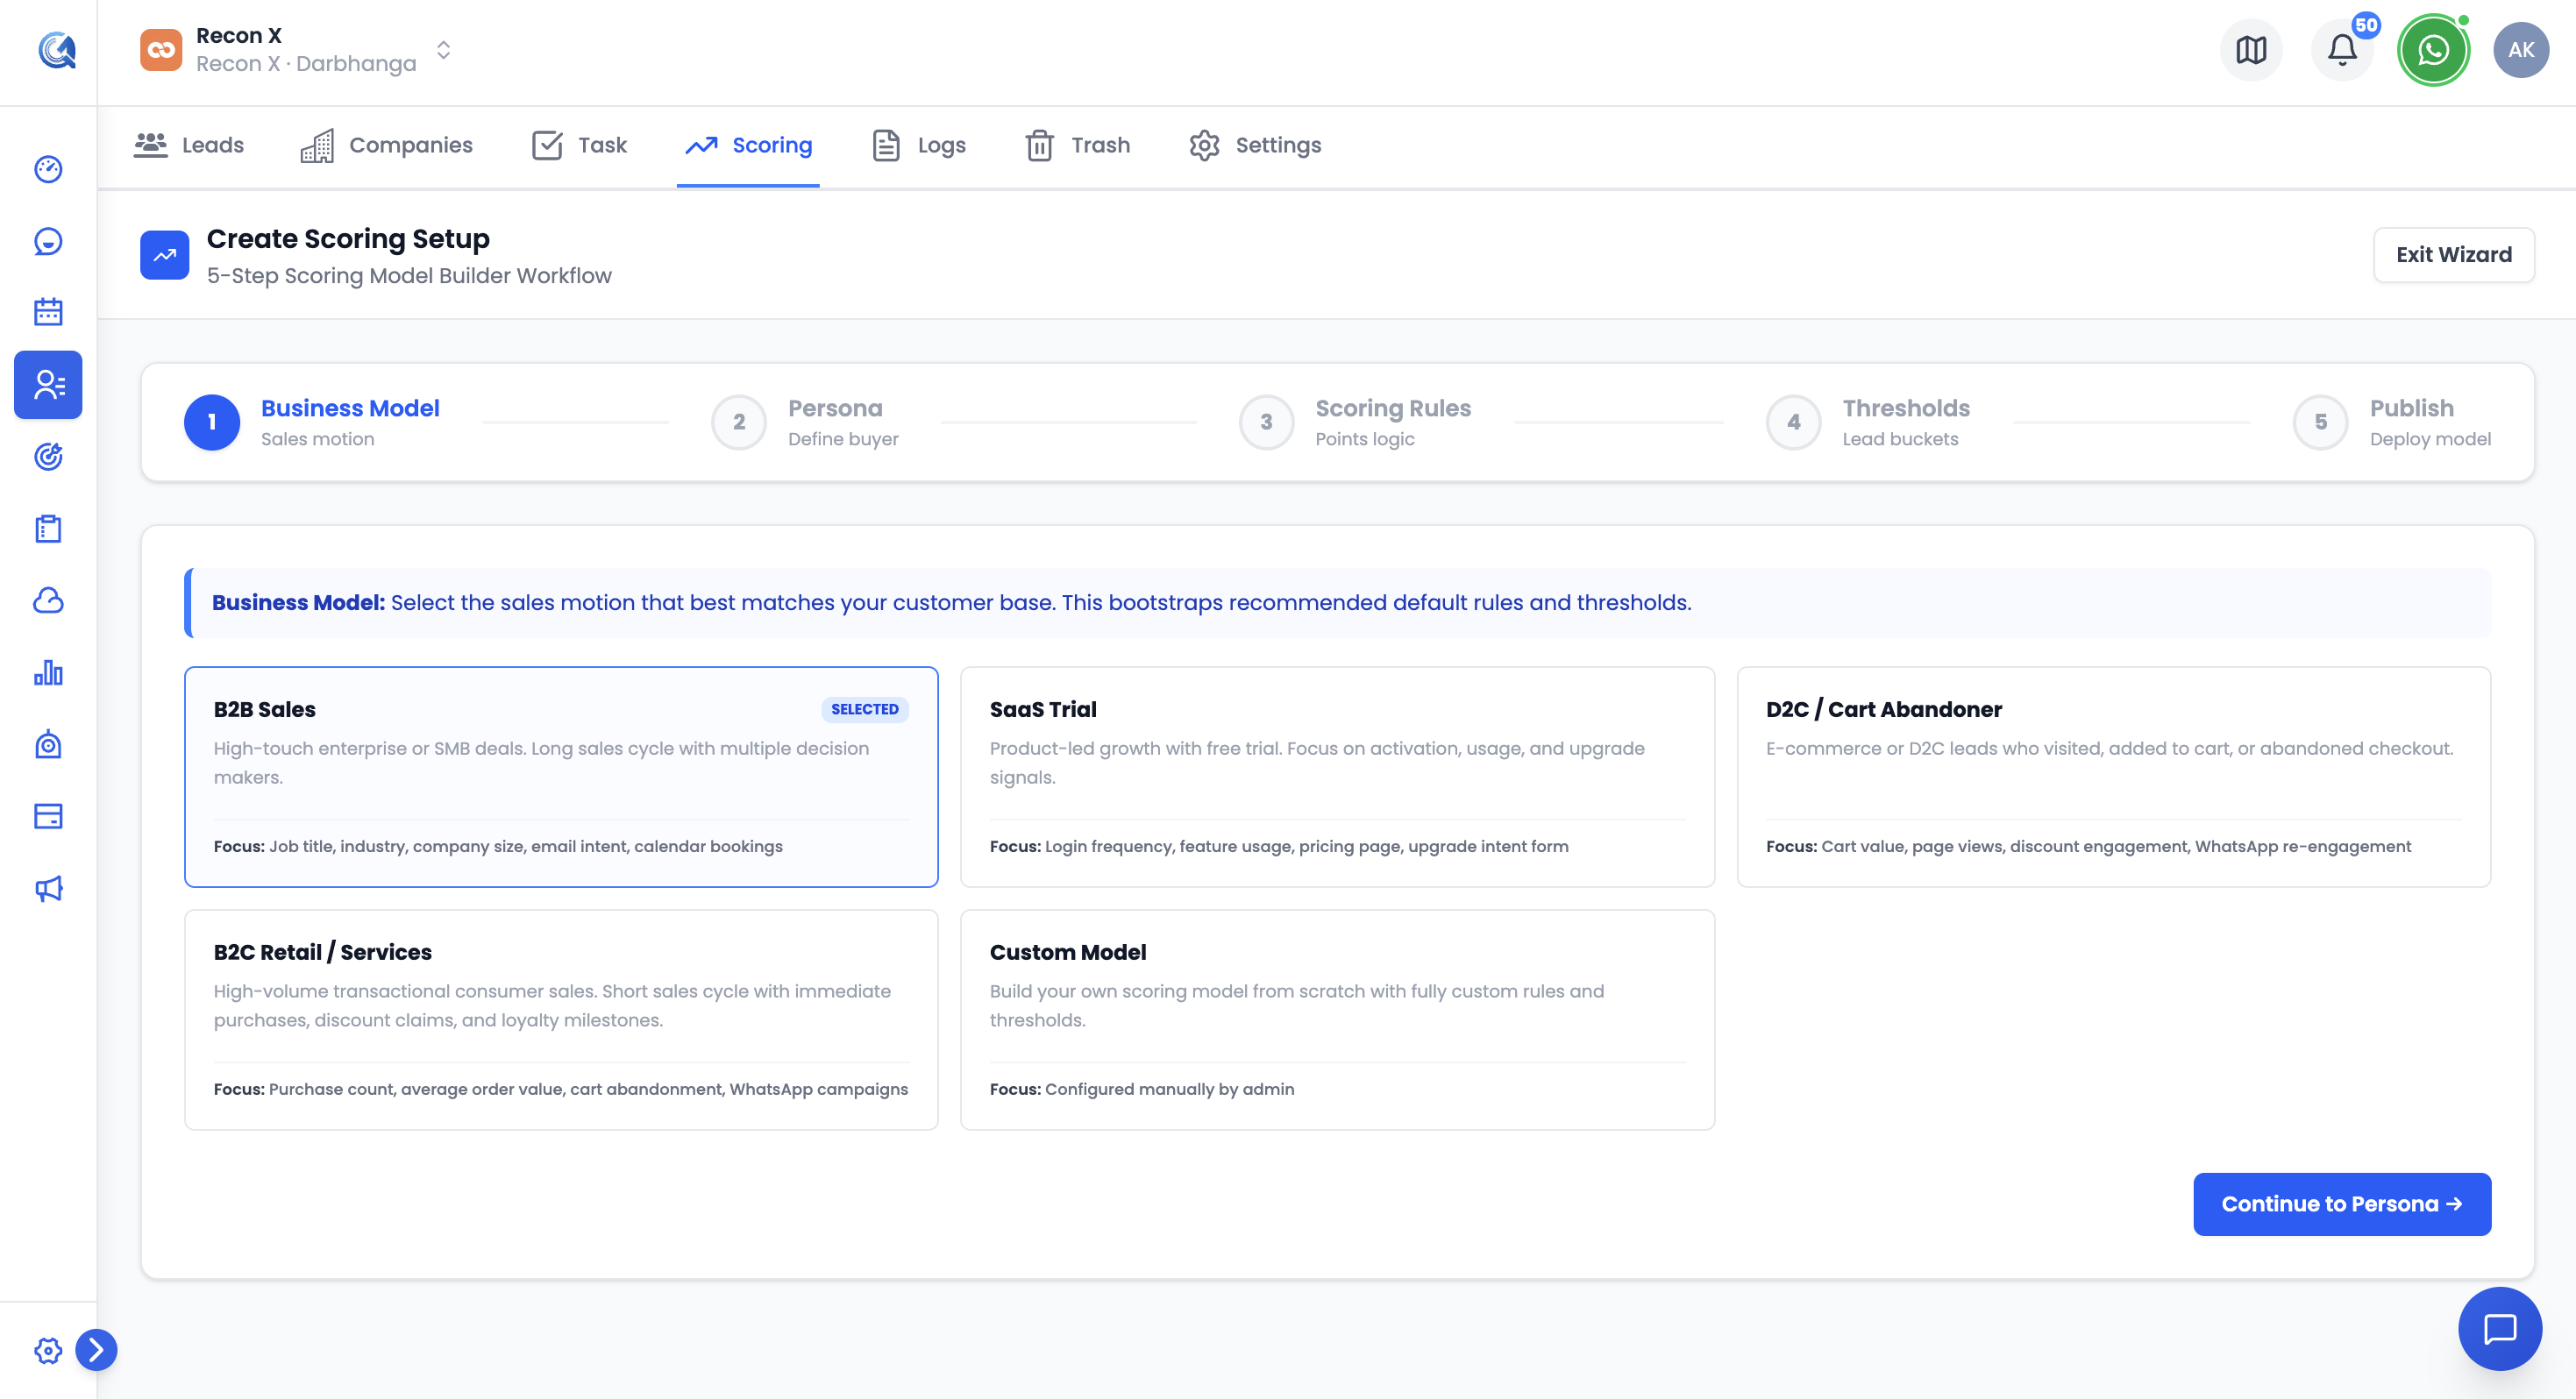Switch to the Leads tab
The image size is (2576, 1399).
[x=189, y=145]
